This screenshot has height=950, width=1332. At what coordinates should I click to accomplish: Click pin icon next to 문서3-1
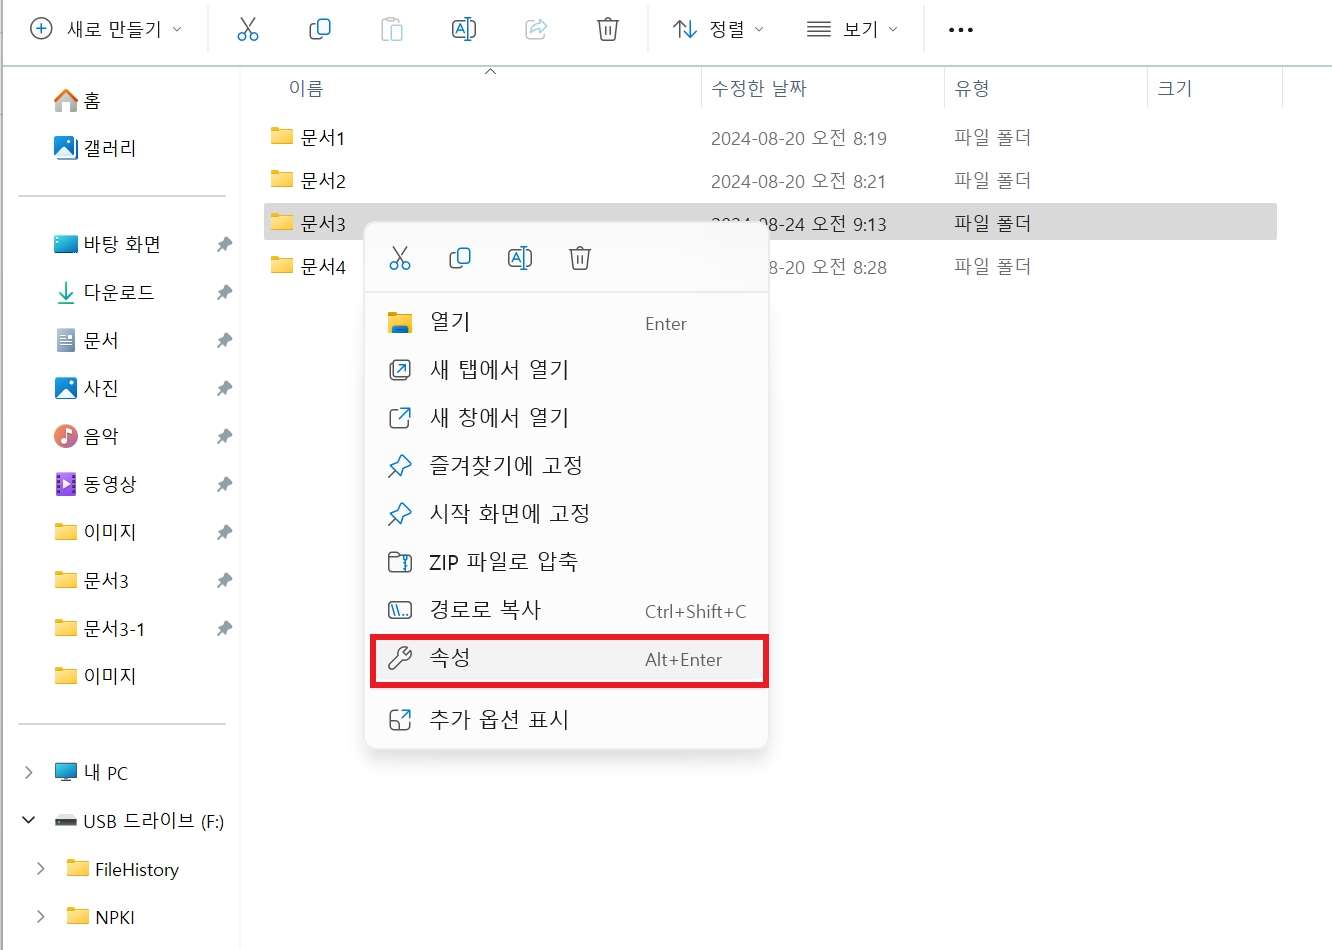[224, 628]
